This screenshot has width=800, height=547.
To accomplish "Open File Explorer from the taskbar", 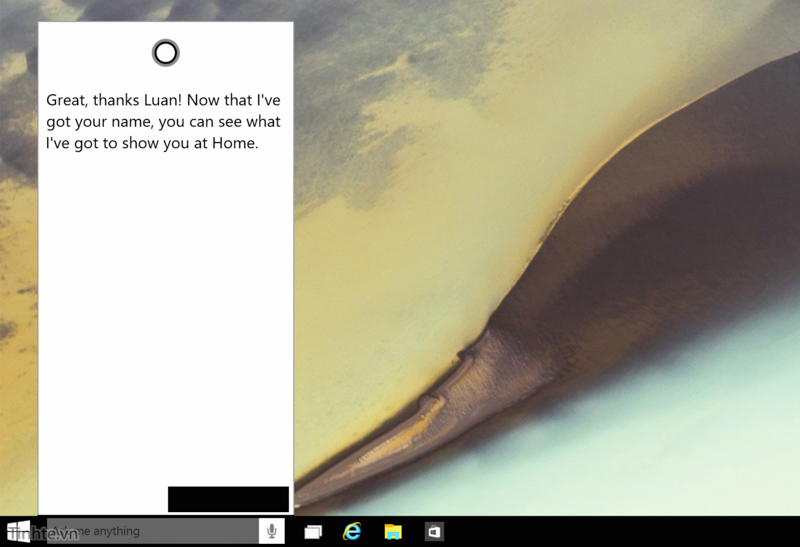I will 393,532.
